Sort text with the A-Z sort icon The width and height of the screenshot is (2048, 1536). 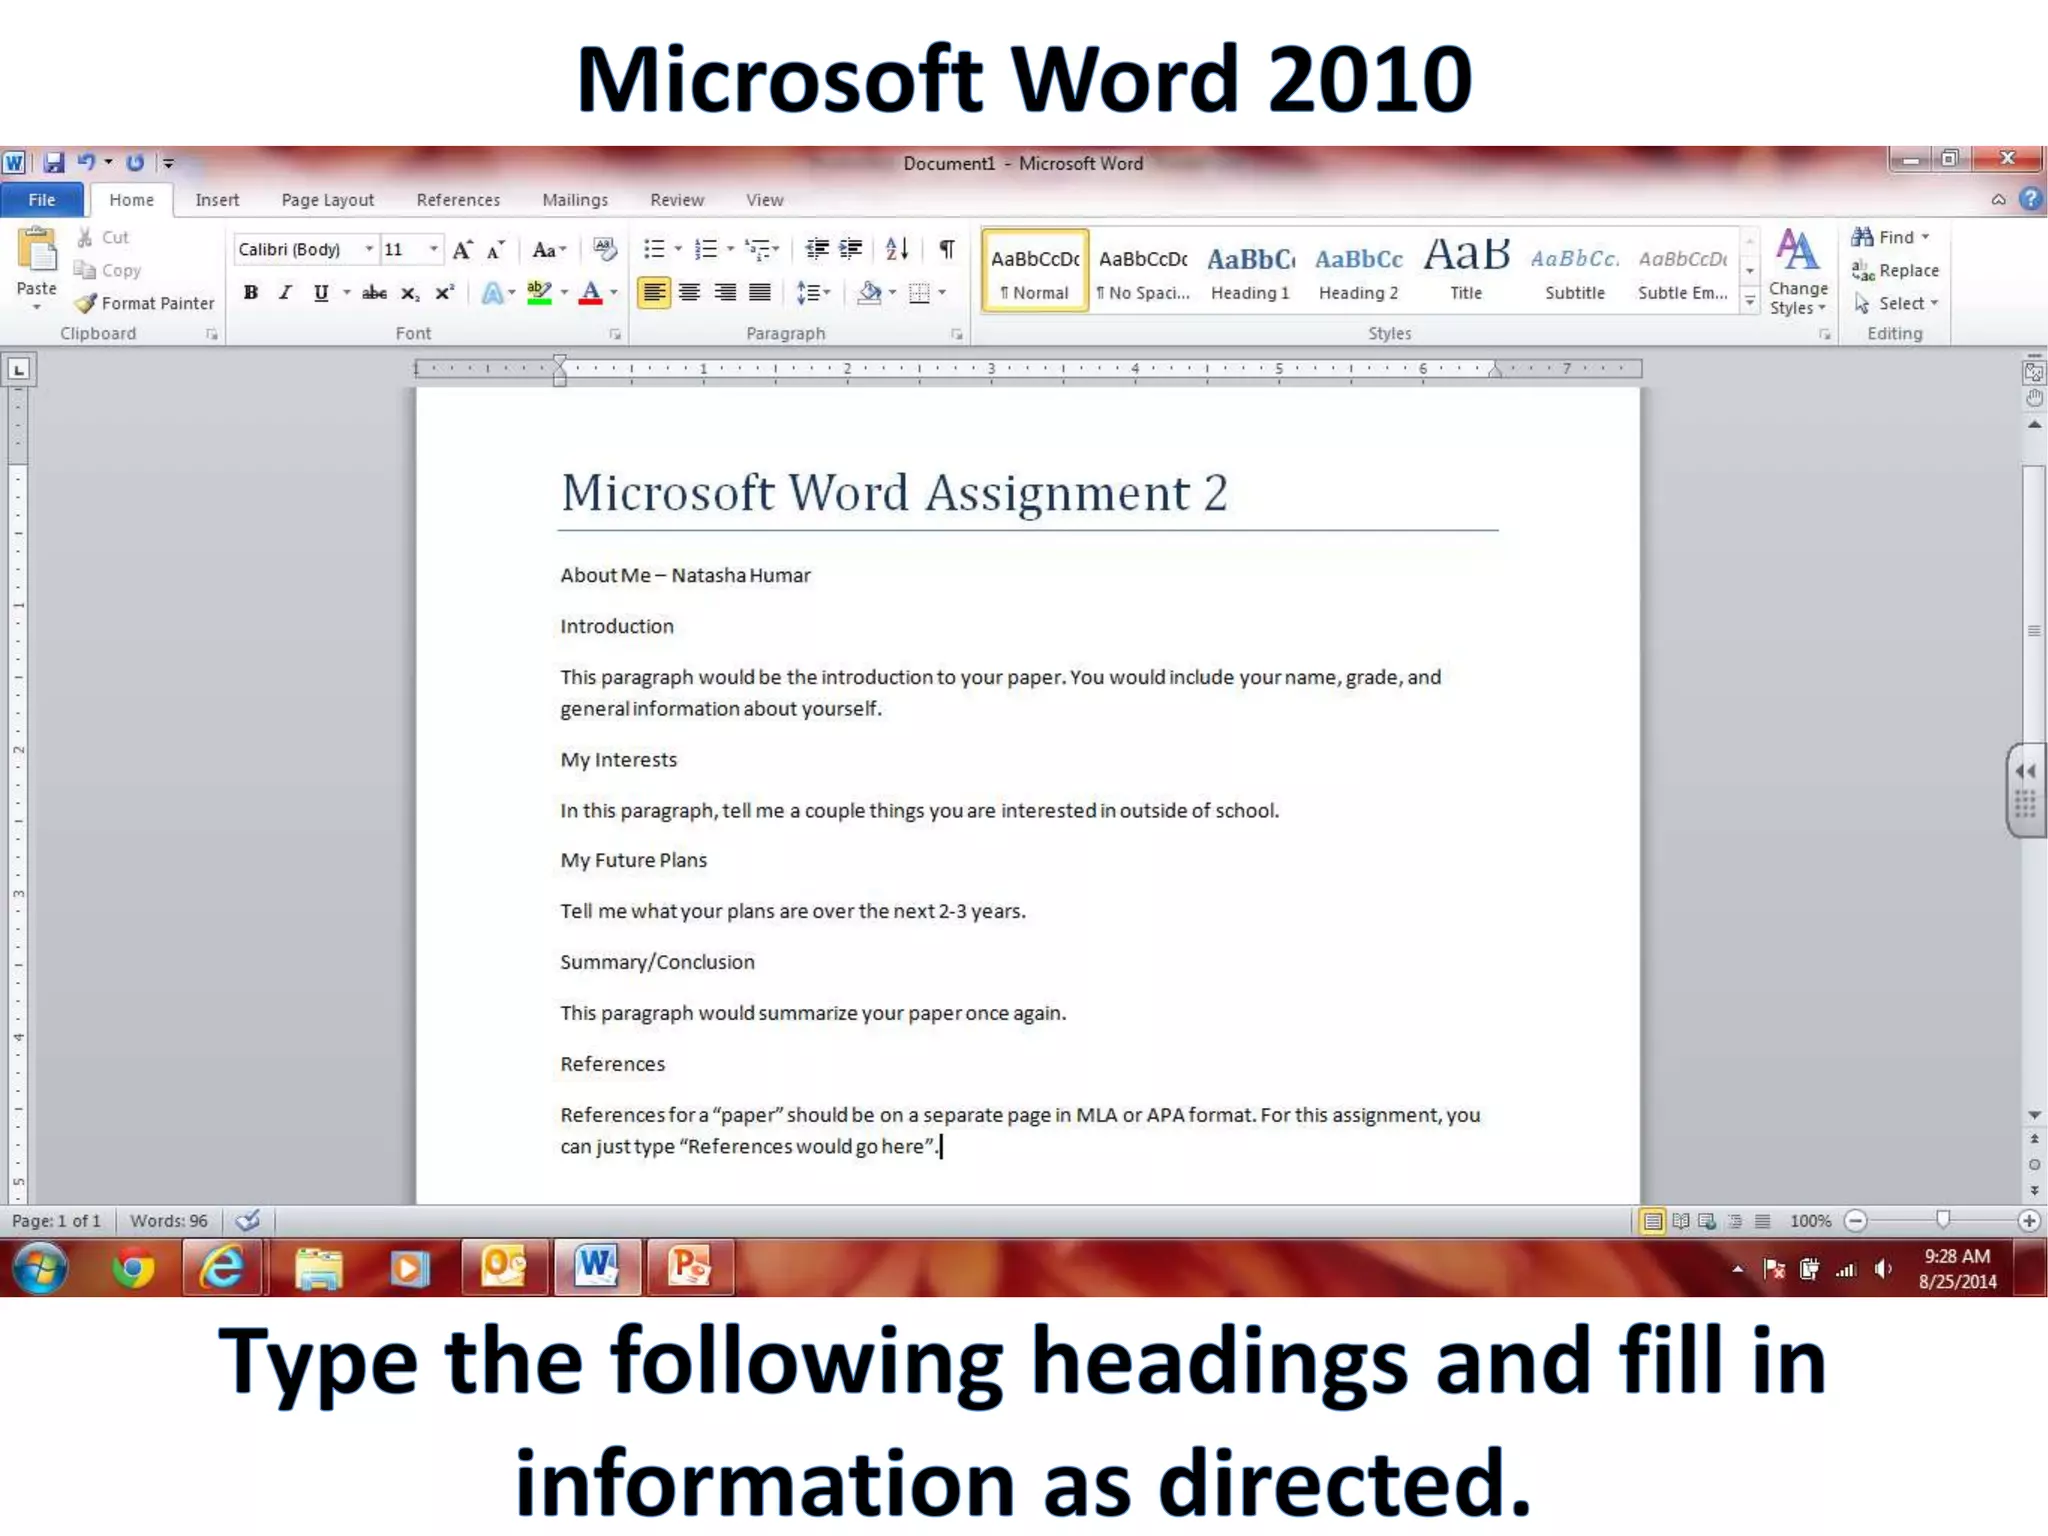[x=897, y=249]
